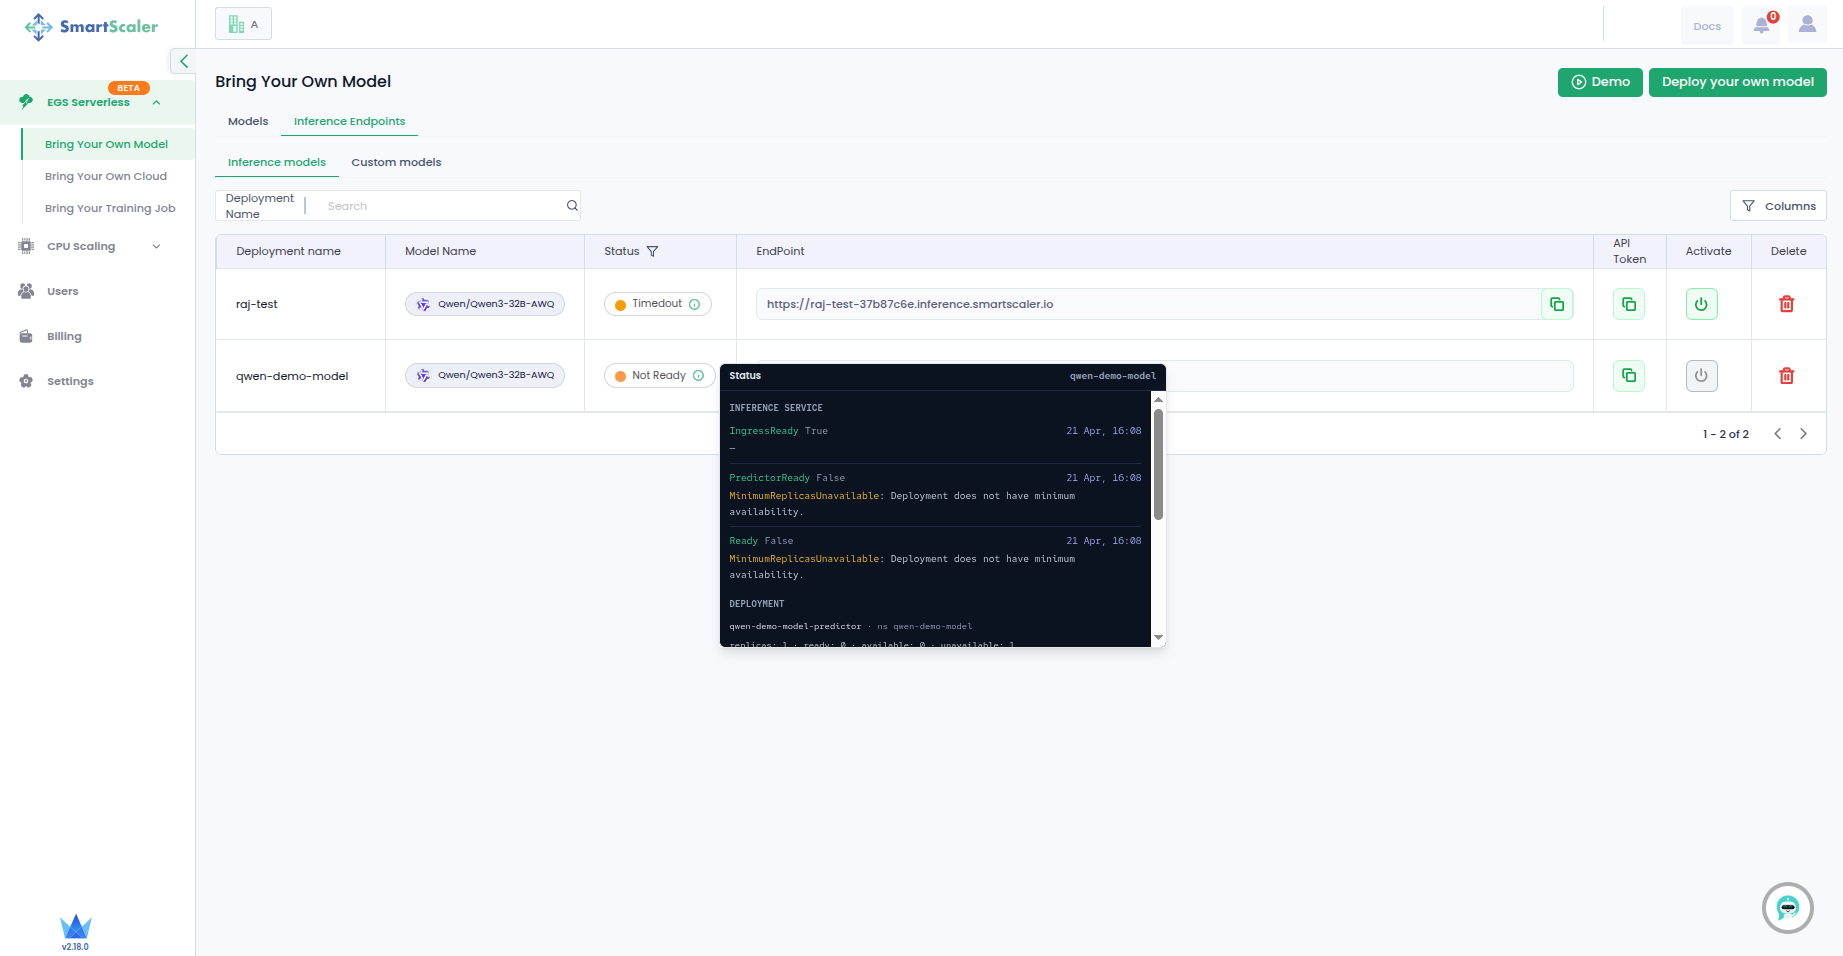Delete the raj-test deployment
The image size is (1843, 956).
click(x=1786, y=304)
